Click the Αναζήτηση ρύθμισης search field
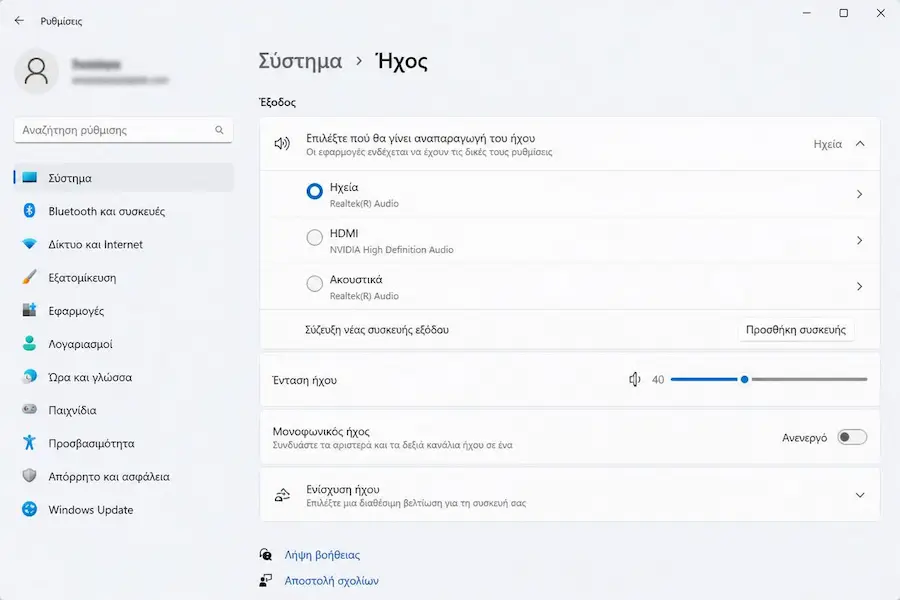Image resolution: width=900 pixels, height=600 pixels. pos(123,130)
